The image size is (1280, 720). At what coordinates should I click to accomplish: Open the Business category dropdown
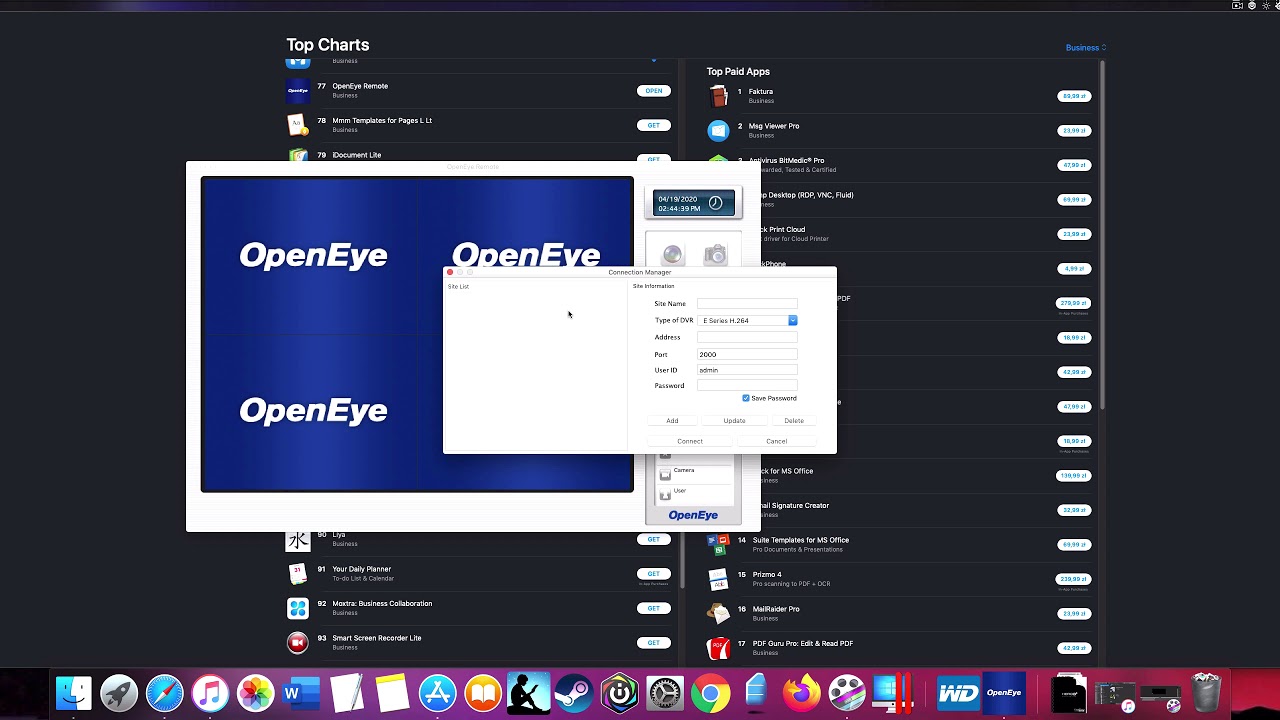click(1086, 48)
